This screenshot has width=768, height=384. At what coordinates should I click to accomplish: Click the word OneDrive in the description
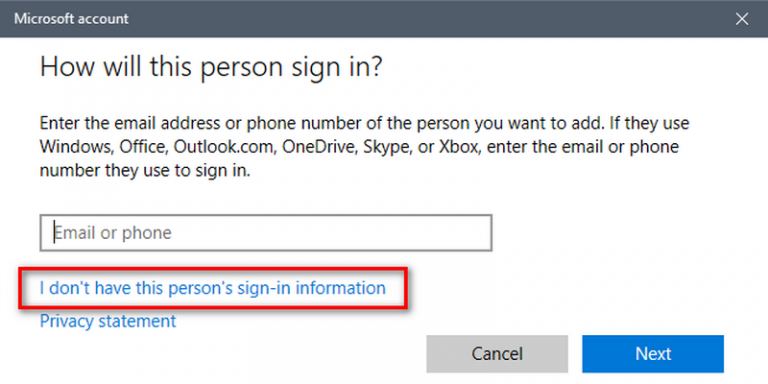coord(321,147)
